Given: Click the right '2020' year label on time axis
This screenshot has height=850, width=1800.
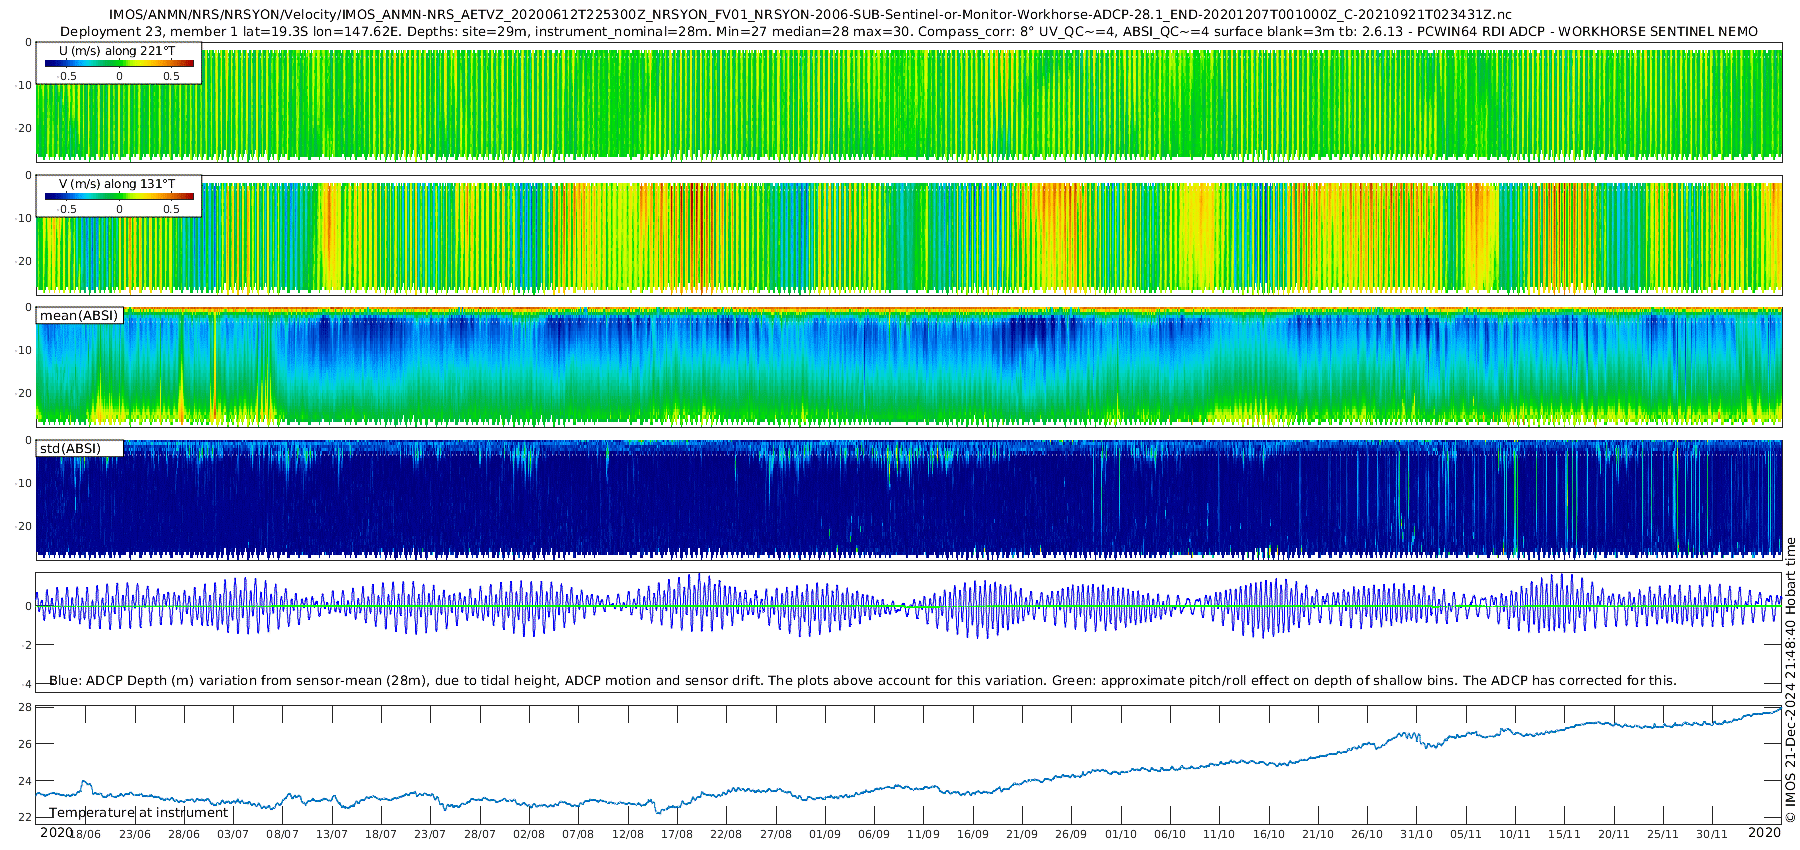Looking at the screenshot, I should tap(1764, 833).
